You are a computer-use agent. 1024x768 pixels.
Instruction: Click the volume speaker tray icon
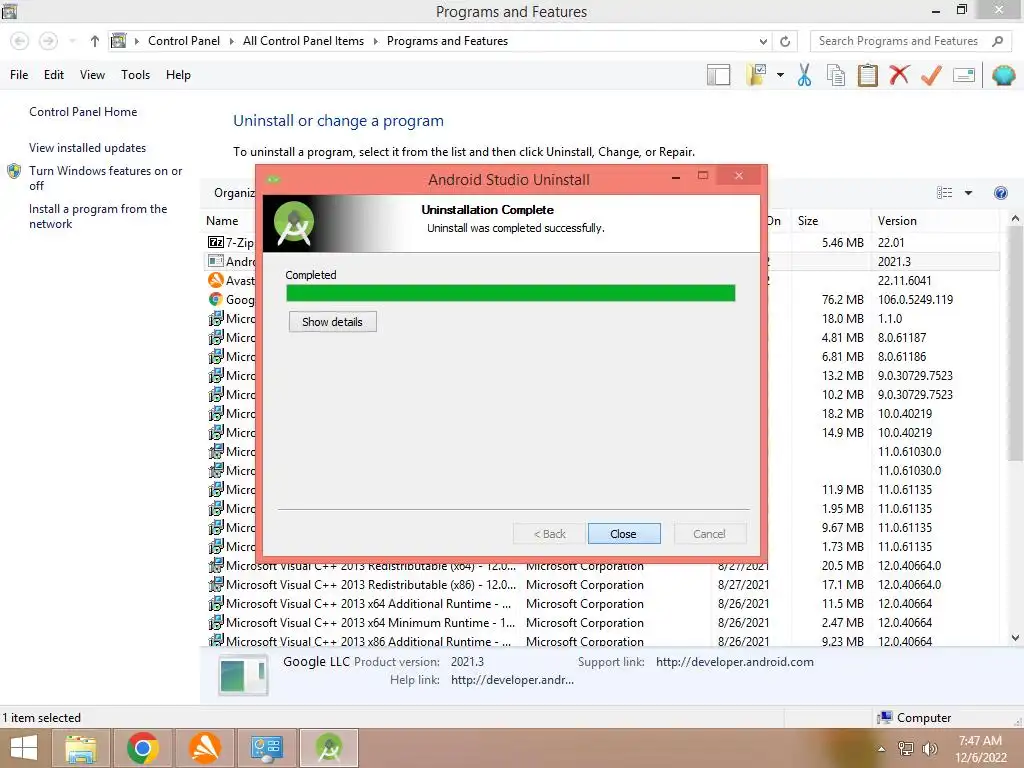(x=930, y=749)
